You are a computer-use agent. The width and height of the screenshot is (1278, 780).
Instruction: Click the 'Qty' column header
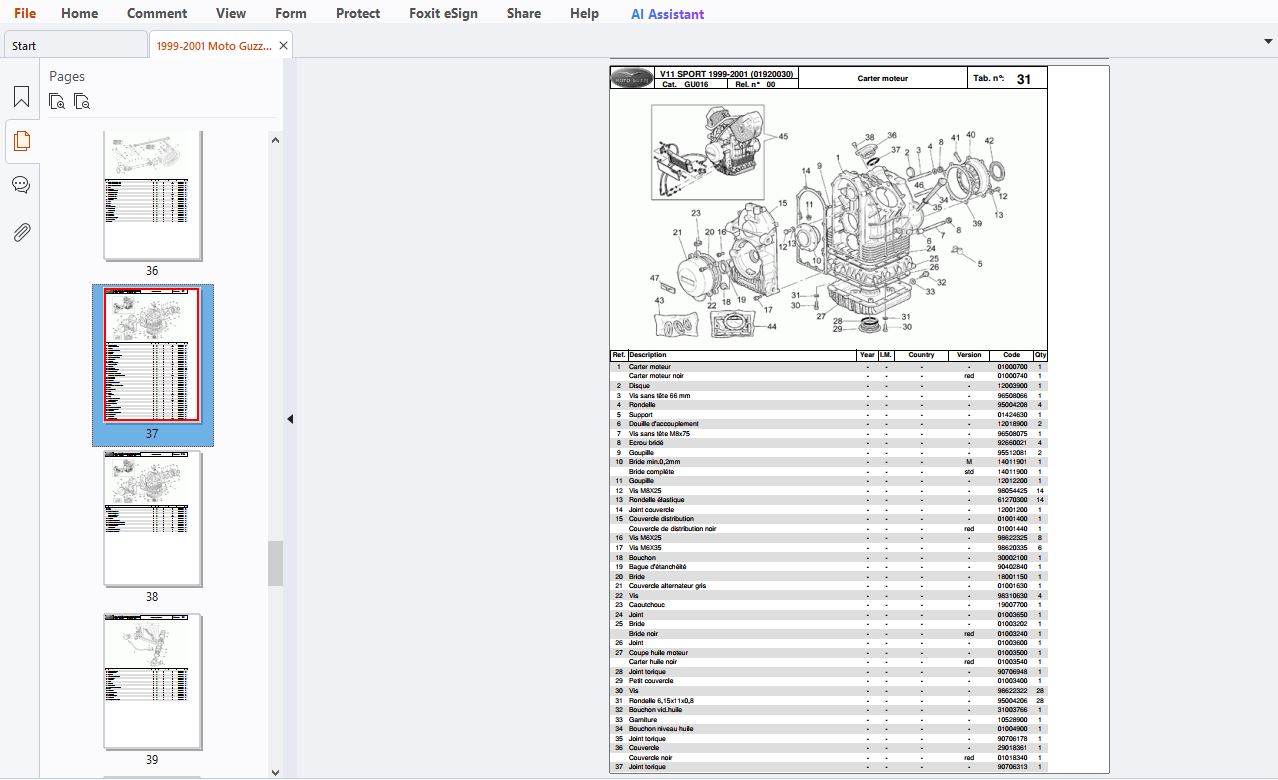click(x=1040, y=355)
